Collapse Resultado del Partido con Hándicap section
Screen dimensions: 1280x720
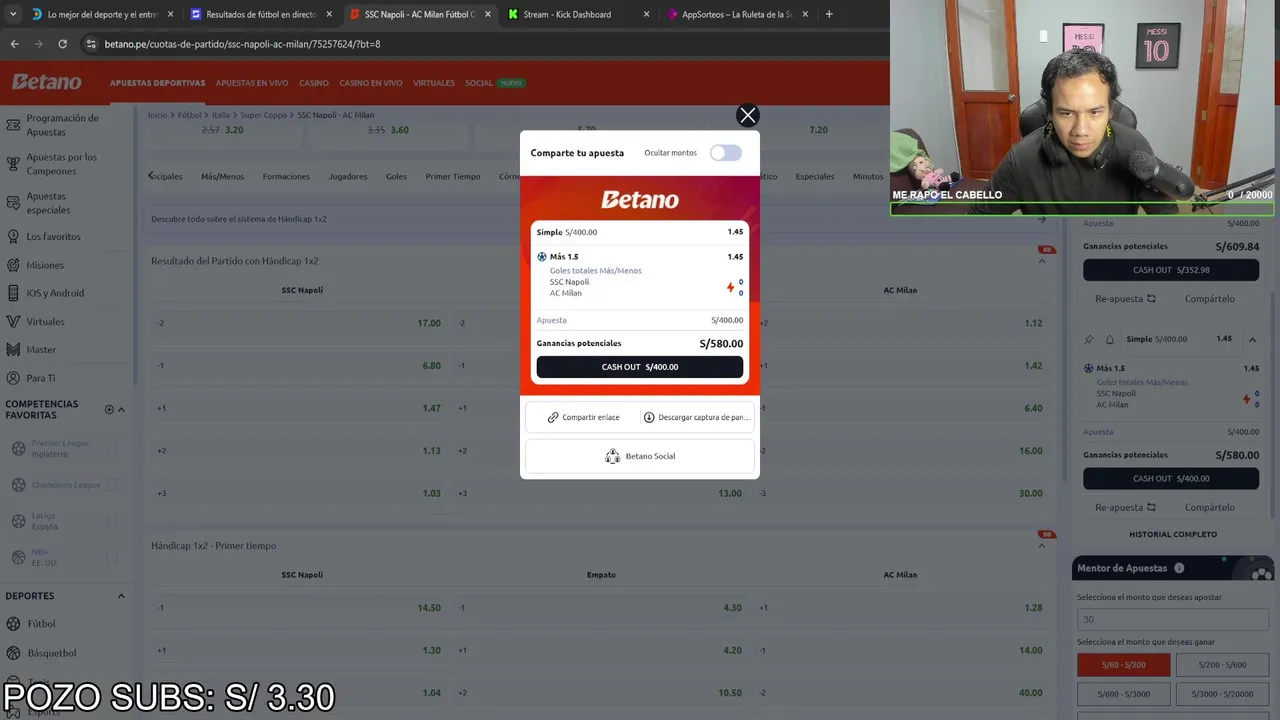point(1041,261)
